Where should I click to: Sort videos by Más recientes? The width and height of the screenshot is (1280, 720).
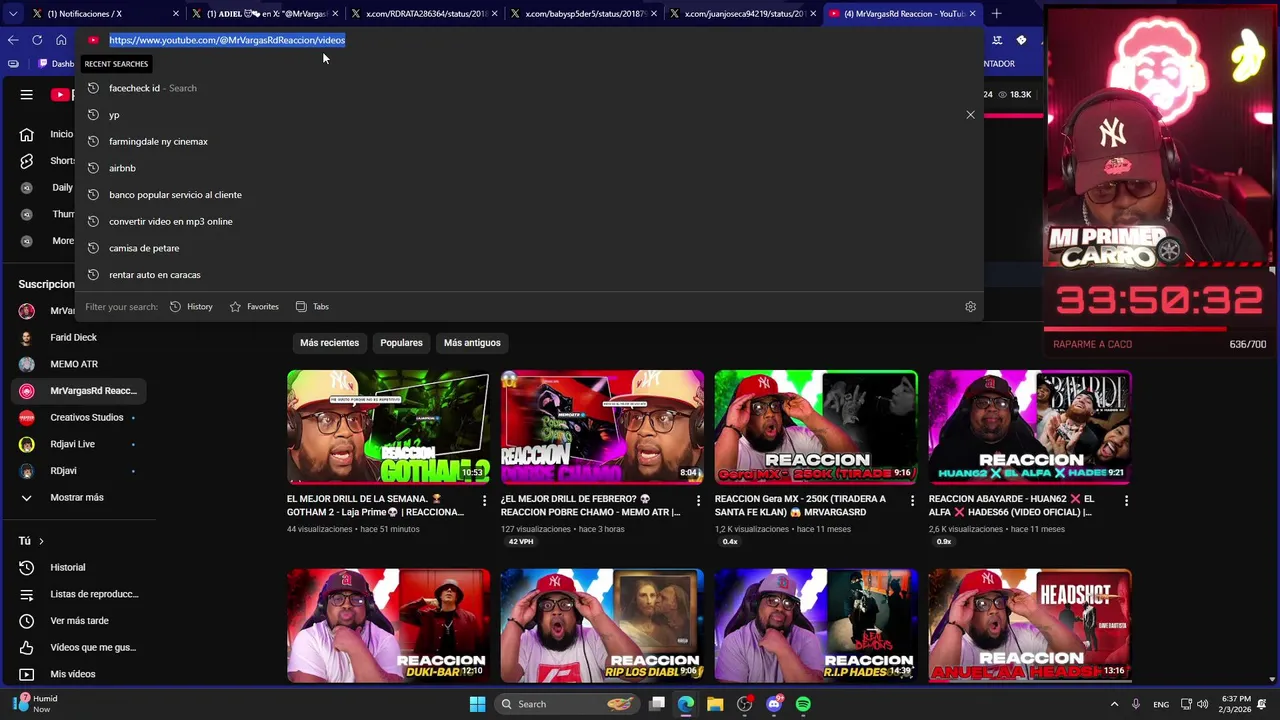[x=329, y=343]
